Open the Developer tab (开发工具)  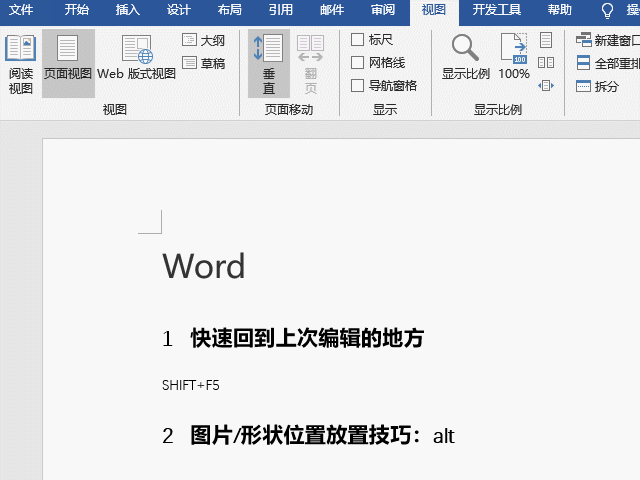[x=497, y=10]
